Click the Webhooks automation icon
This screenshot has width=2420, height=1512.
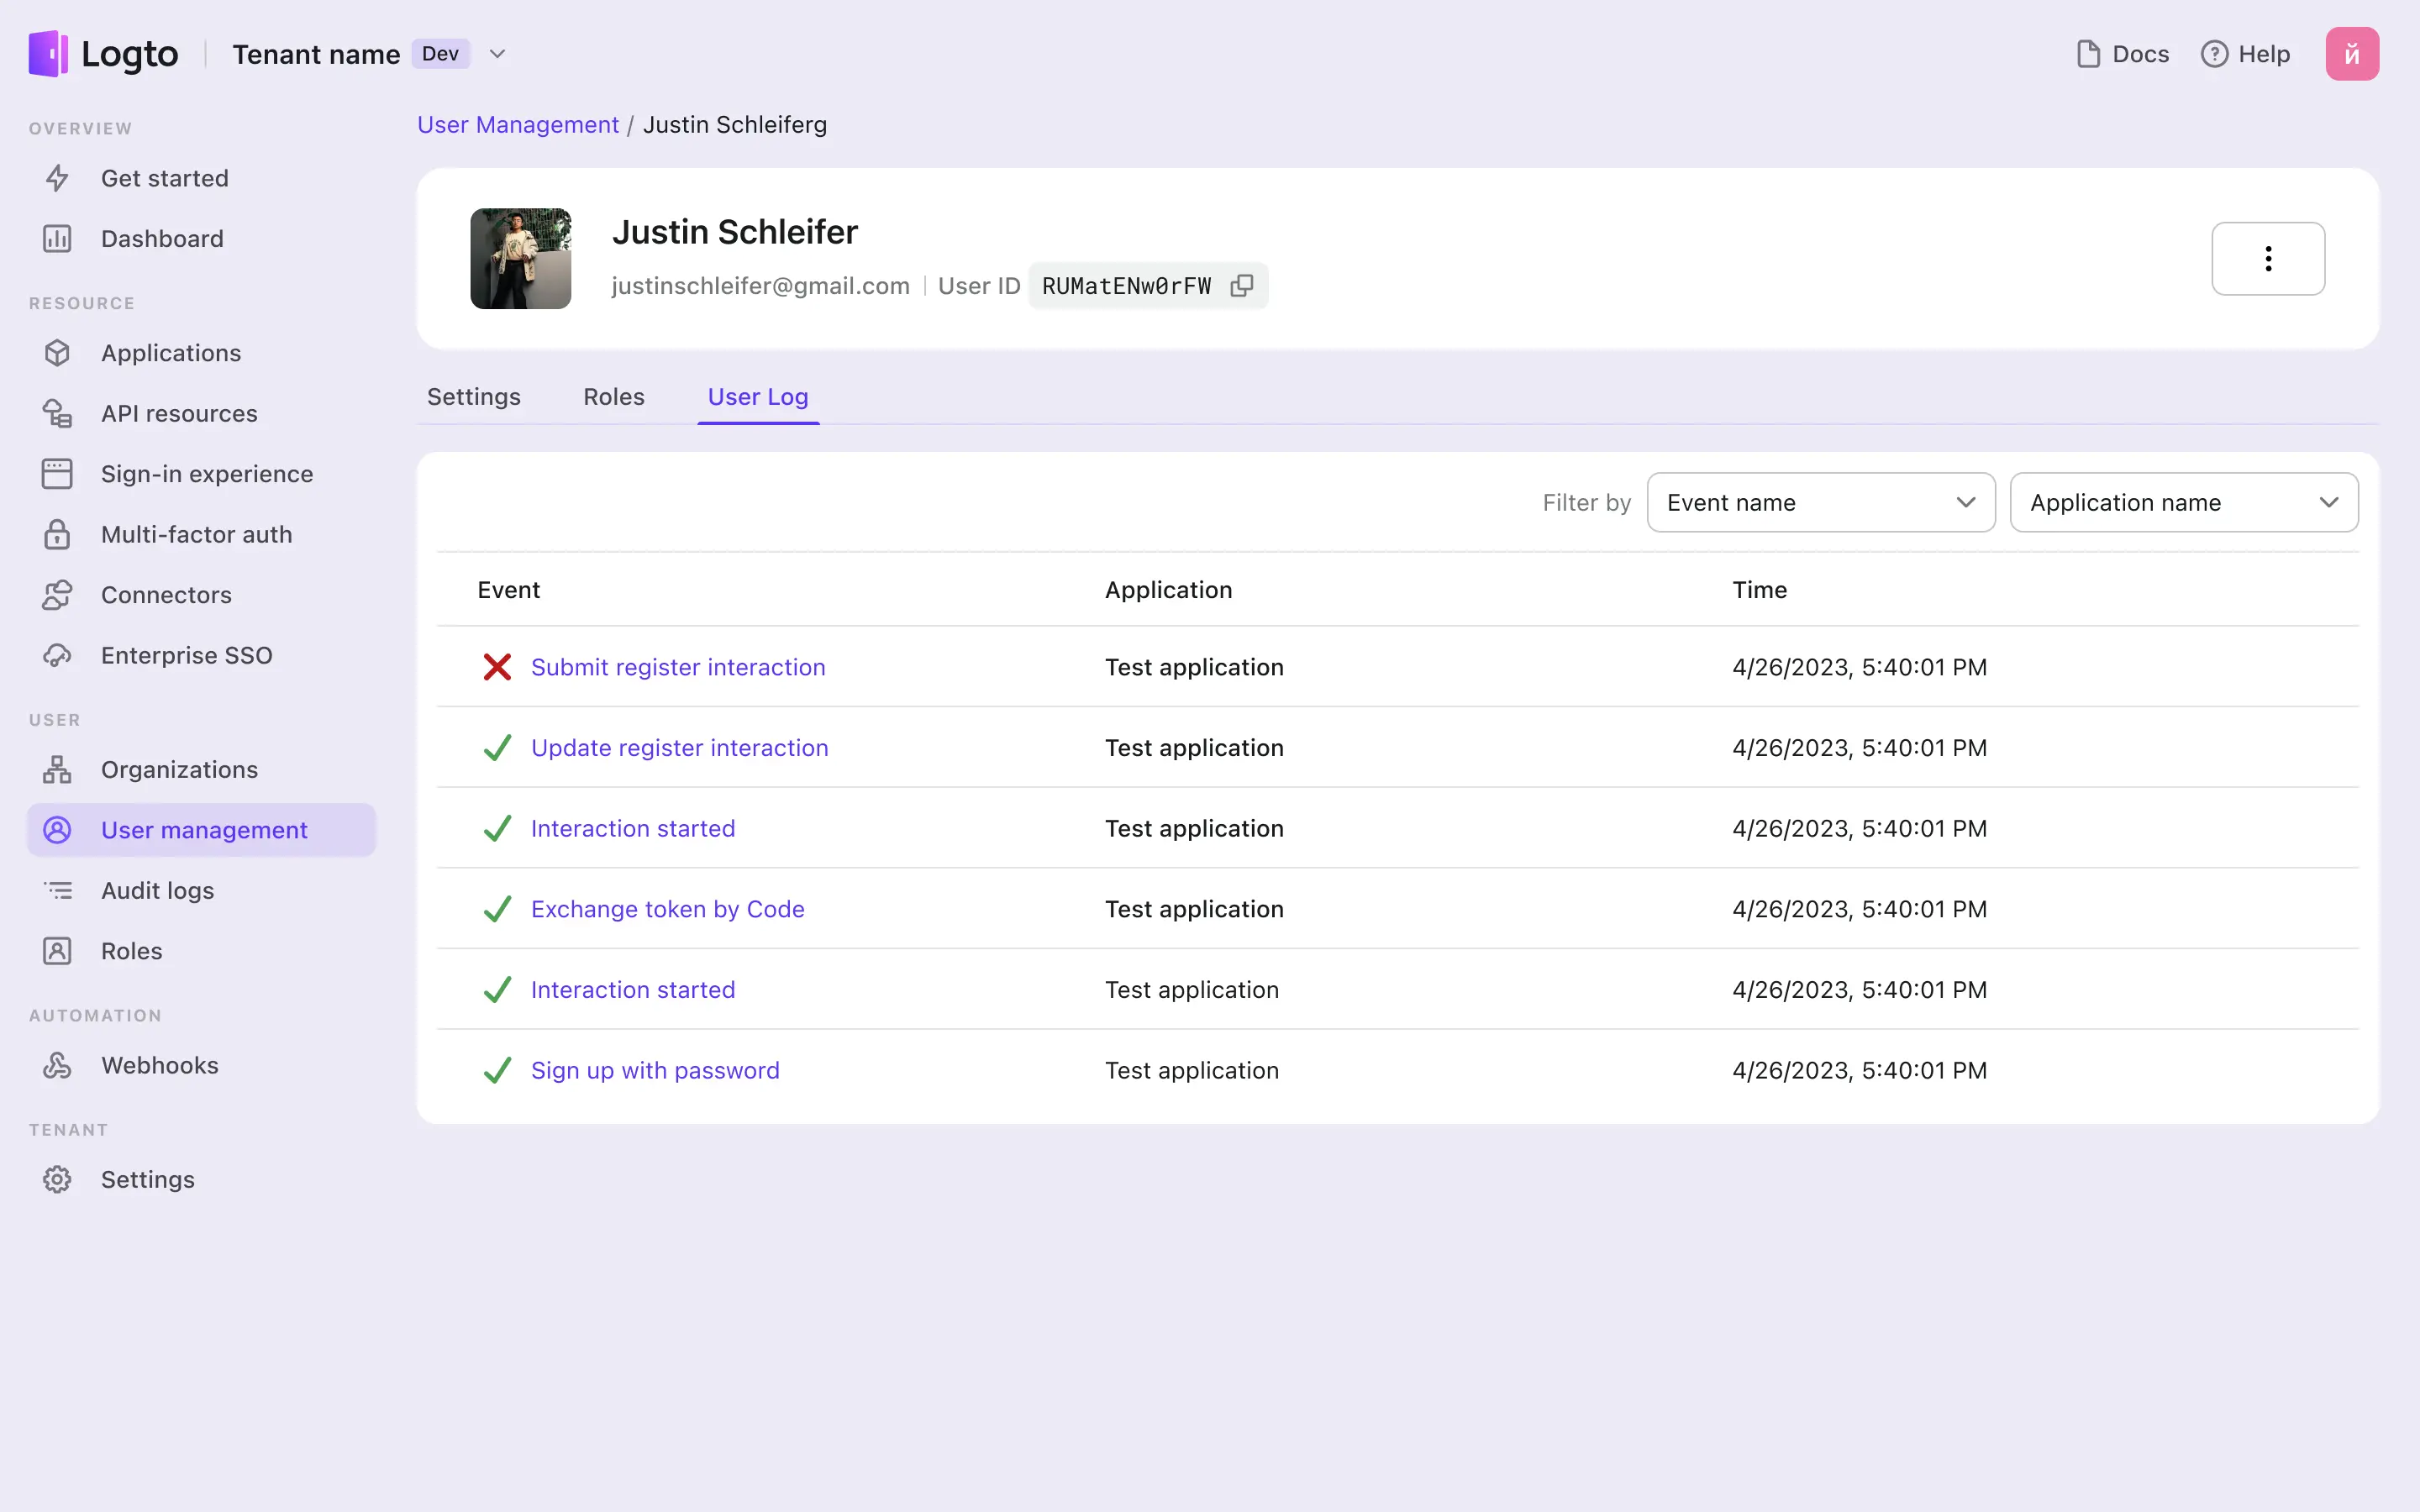pos(57,1064)
